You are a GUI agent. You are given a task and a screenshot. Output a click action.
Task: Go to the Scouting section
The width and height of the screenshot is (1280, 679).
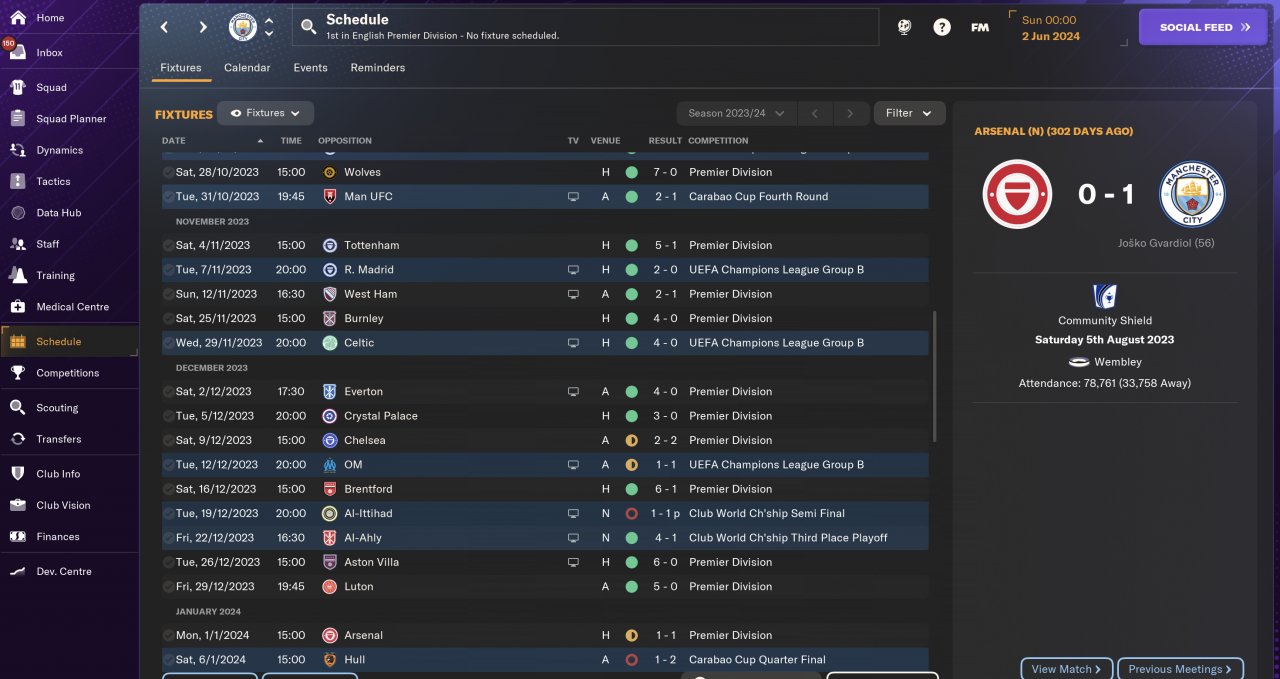pyautogui.click(x=57, y=408)
